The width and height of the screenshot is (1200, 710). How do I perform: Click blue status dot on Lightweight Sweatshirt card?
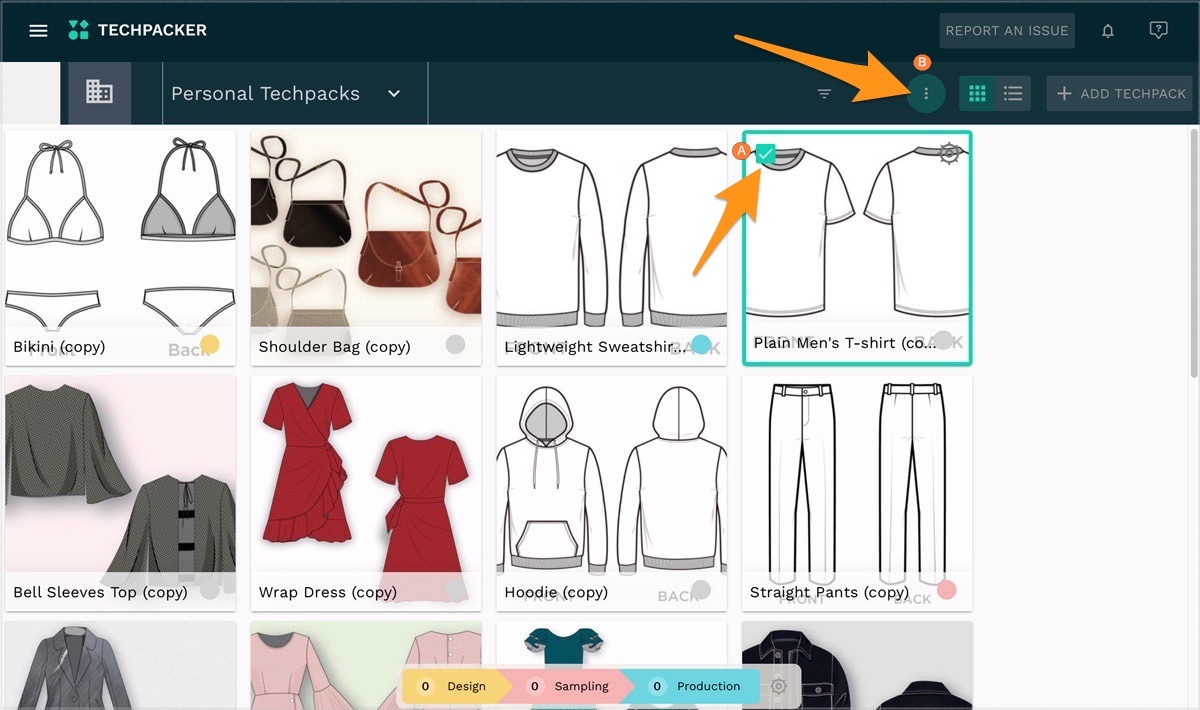[x=701, y=345]
